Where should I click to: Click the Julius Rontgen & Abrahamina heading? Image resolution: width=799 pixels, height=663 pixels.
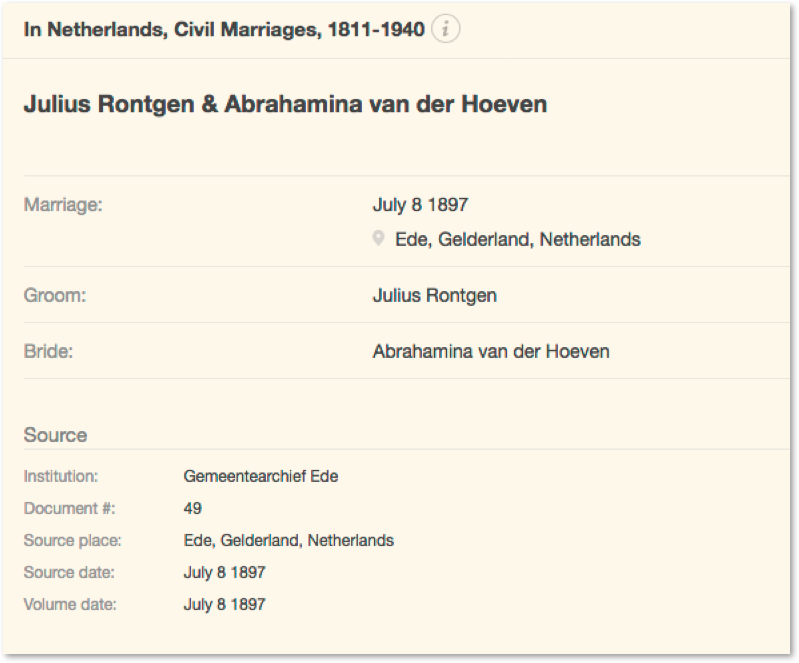pyautogui.click(x=285, y=105)
